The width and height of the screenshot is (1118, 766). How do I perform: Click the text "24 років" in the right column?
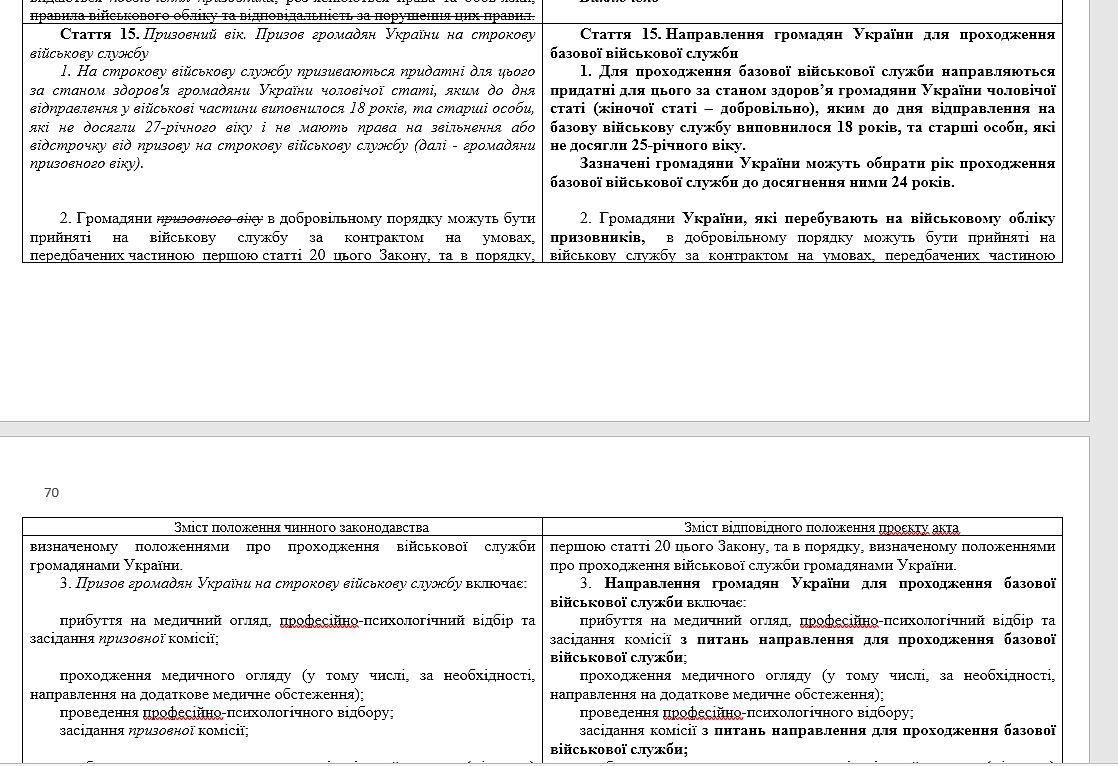click(x=926, y=183)
